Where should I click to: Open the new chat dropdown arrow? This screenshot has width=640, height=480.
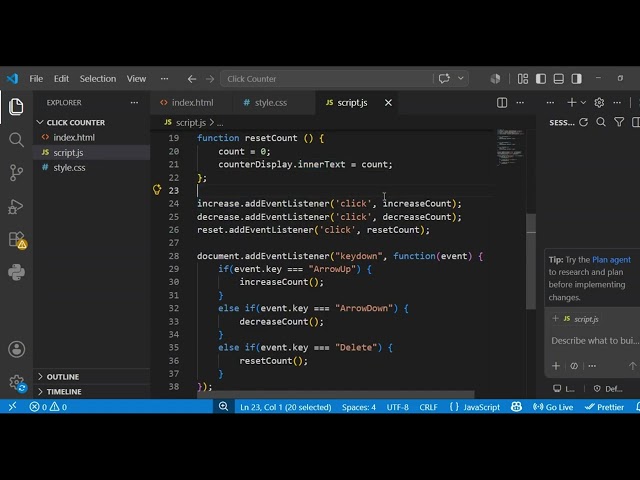tap(583, 102)
